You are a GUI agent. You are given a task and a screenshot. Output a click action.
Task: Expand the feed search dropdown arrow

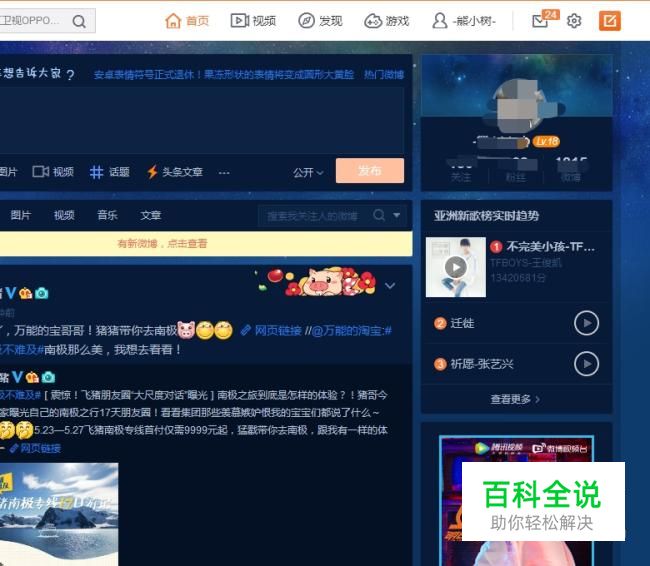[397, 215]
